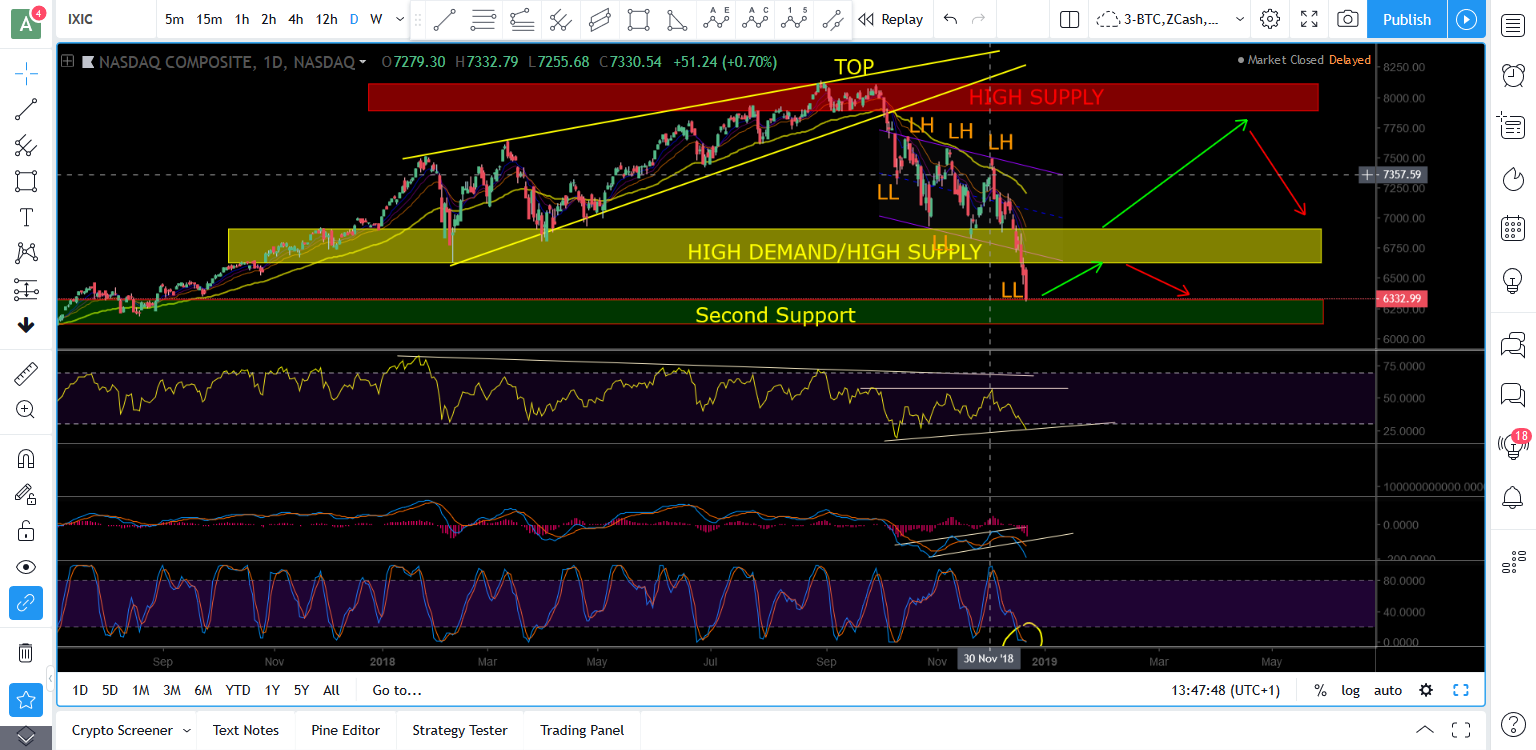Take a chart snapshot with camera icon
The width and height of the screenshot is (1536, 750).
(x=1348, y=19)
